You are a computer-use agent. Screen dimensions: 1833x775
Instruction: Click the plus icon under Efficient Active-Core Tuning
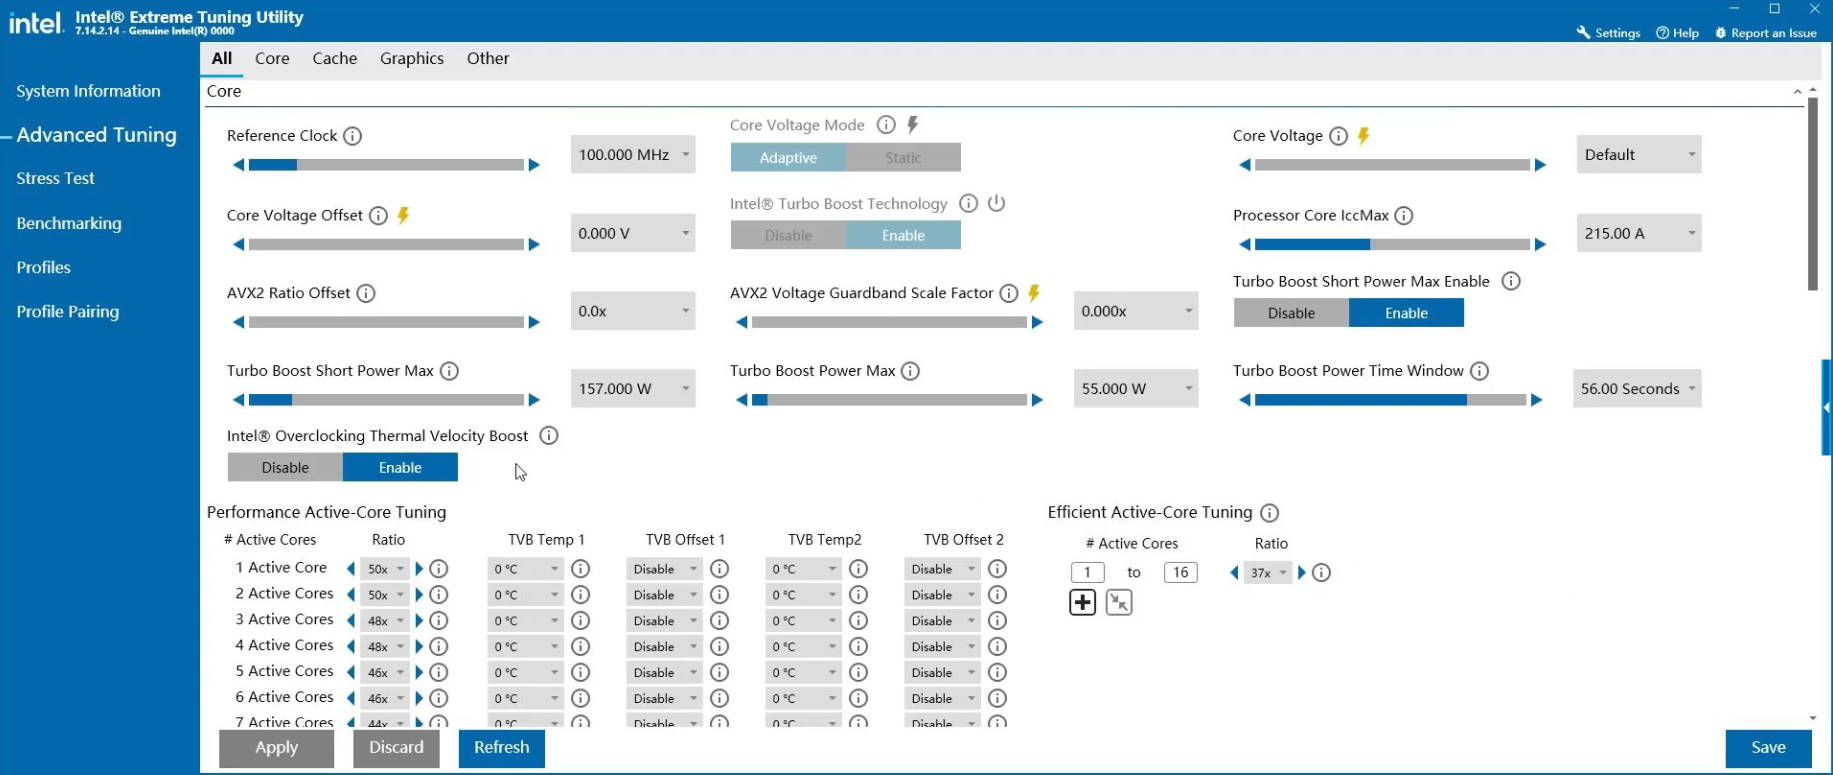1082,602
